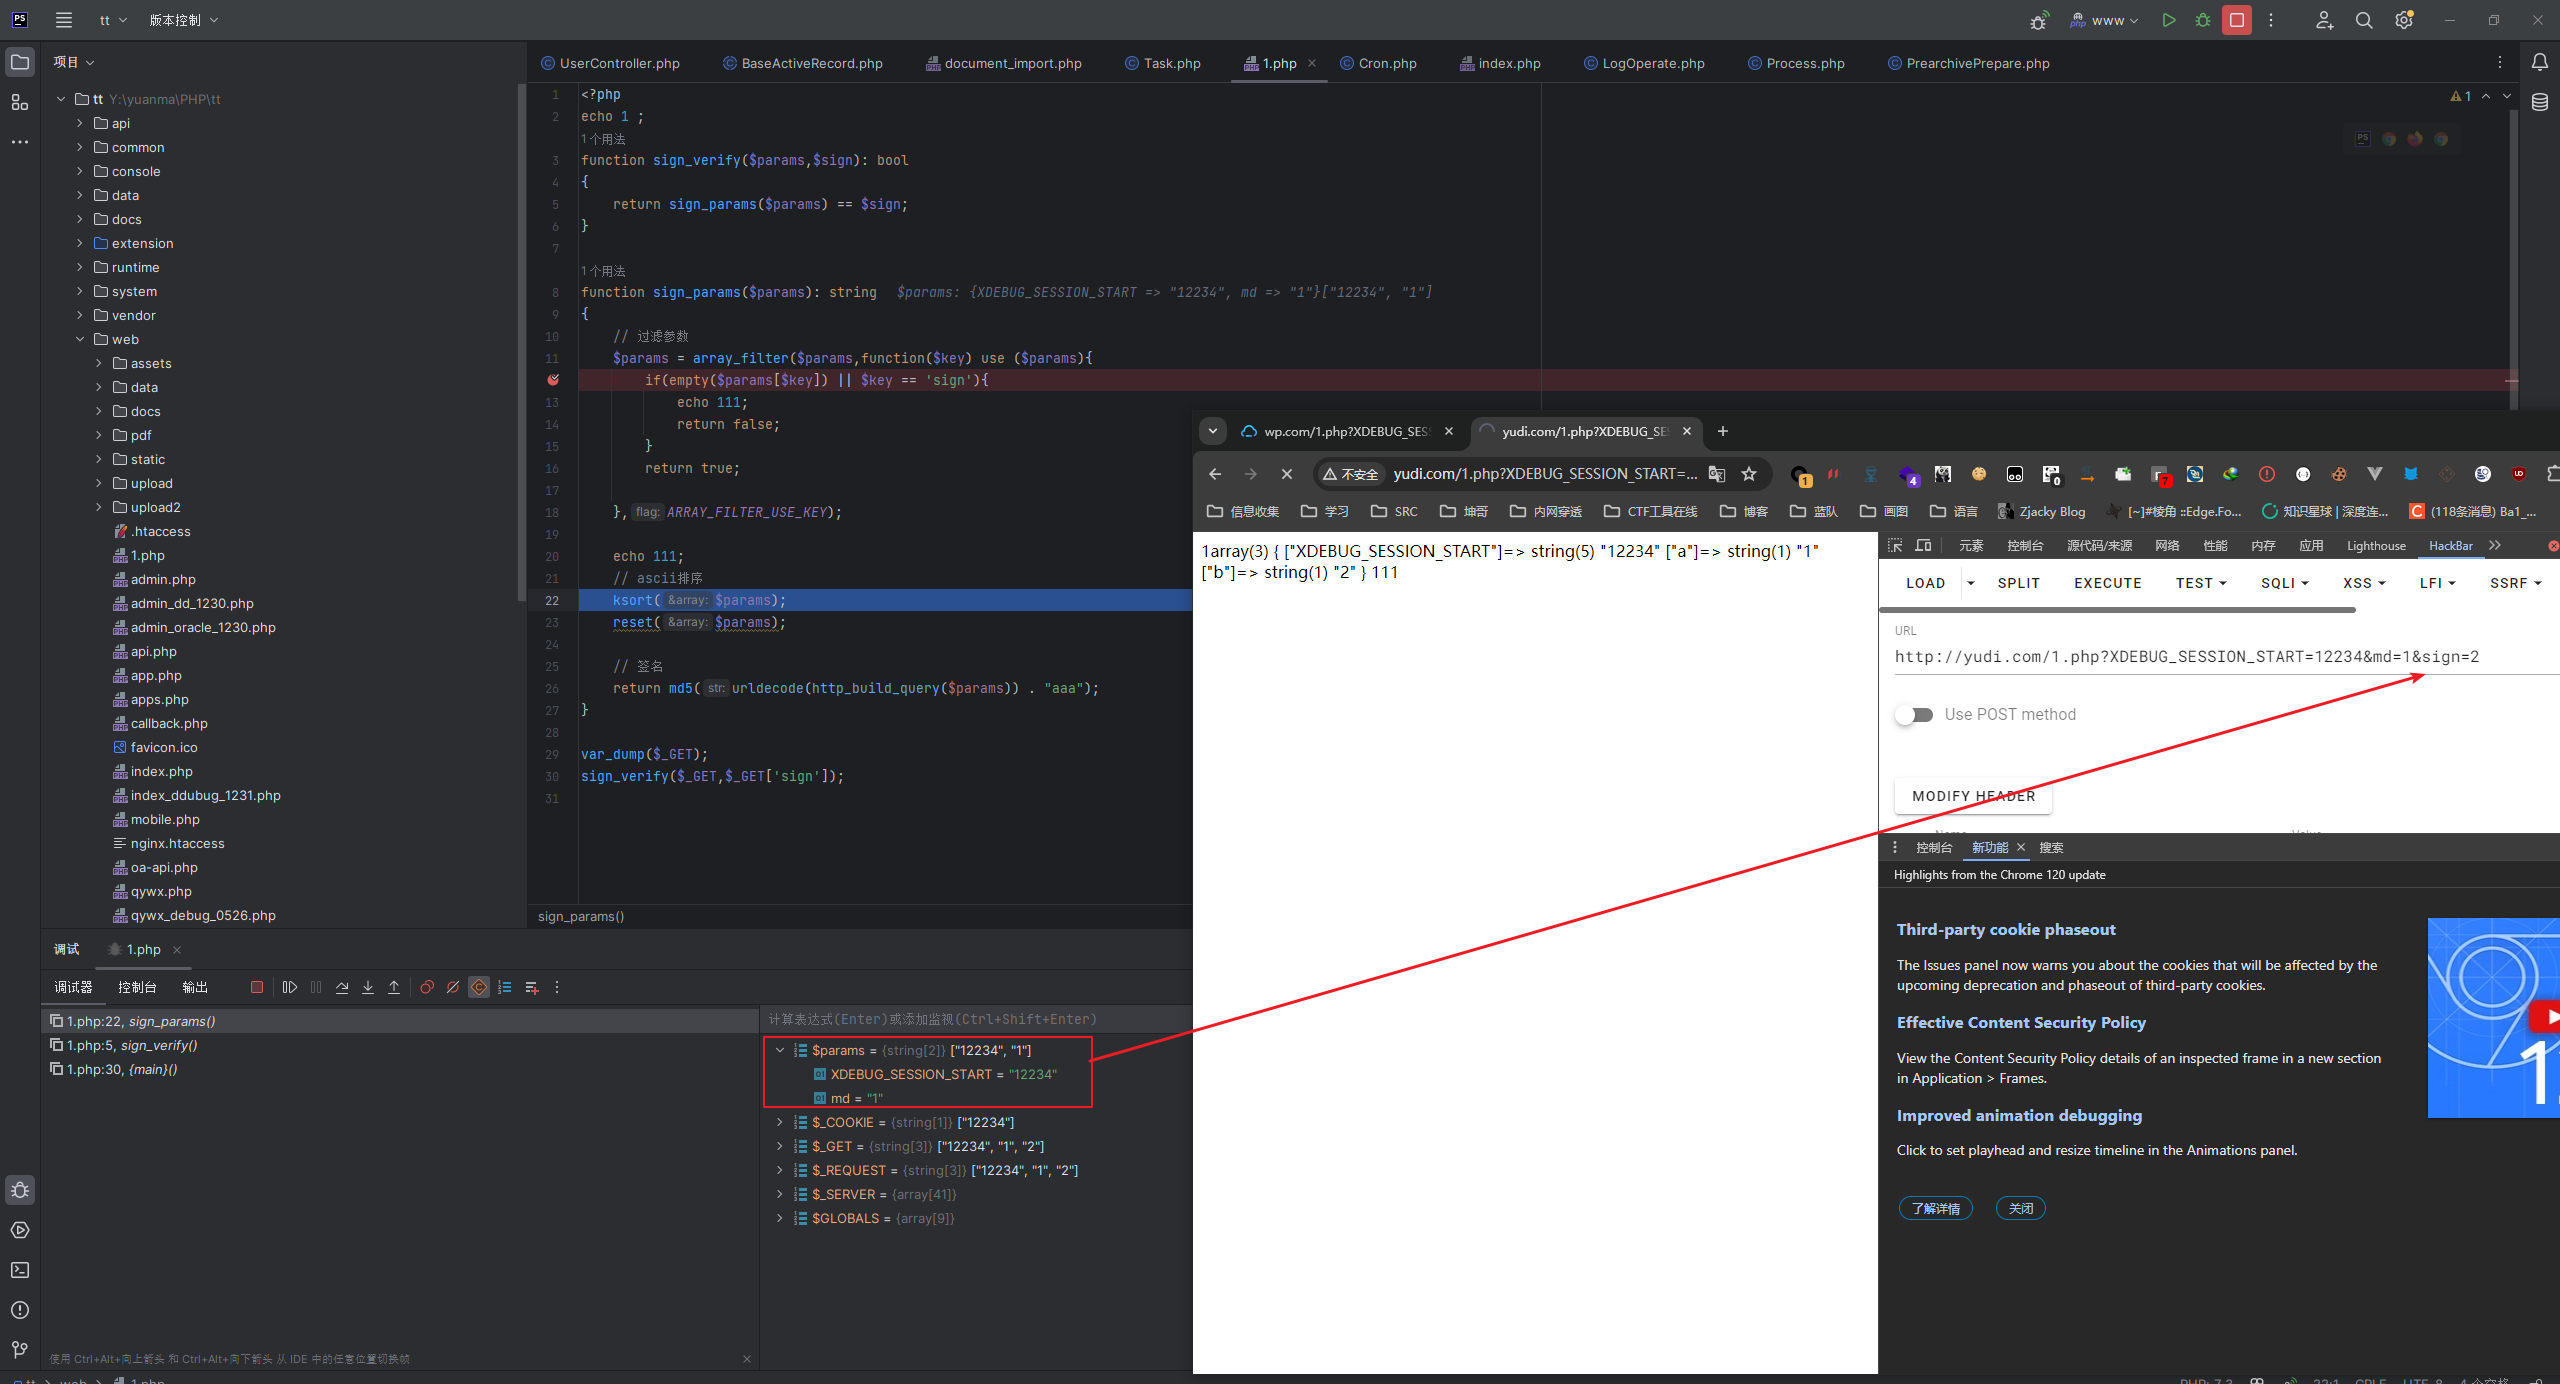Image resolution: width=2560 pixels, height=1384 pixels.
Task: Collapse the $params variable node
Action: click(x=780, y=1050)
